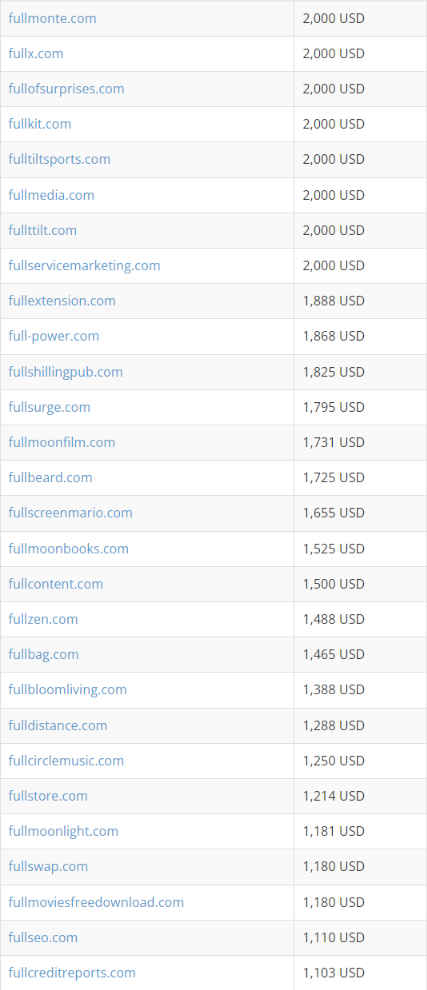Open the fullseo.com link
The width and height of the screenshot is (427, 990).
click(x=43, y=938)
